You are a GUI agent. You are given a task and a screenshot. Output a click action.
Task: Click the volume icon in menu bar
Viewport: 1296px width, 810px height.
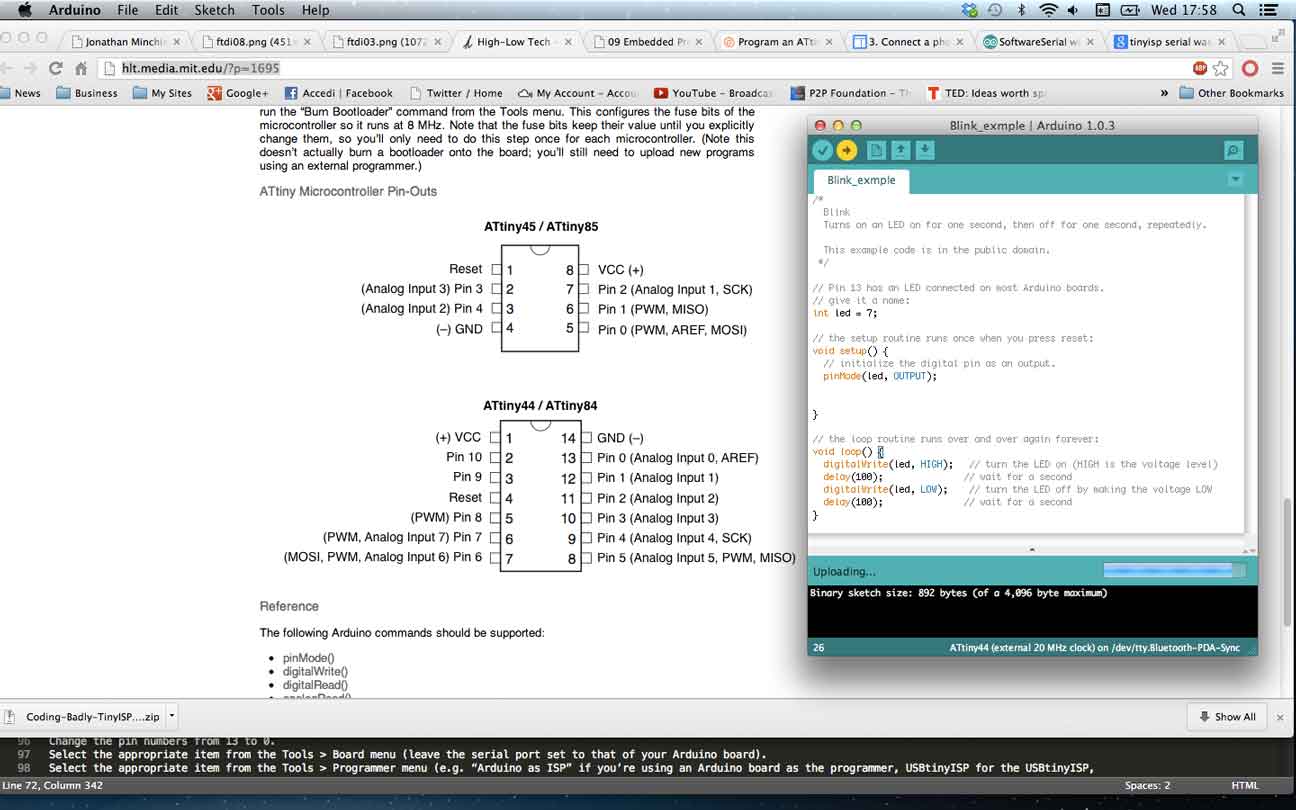pos(1073,10)
